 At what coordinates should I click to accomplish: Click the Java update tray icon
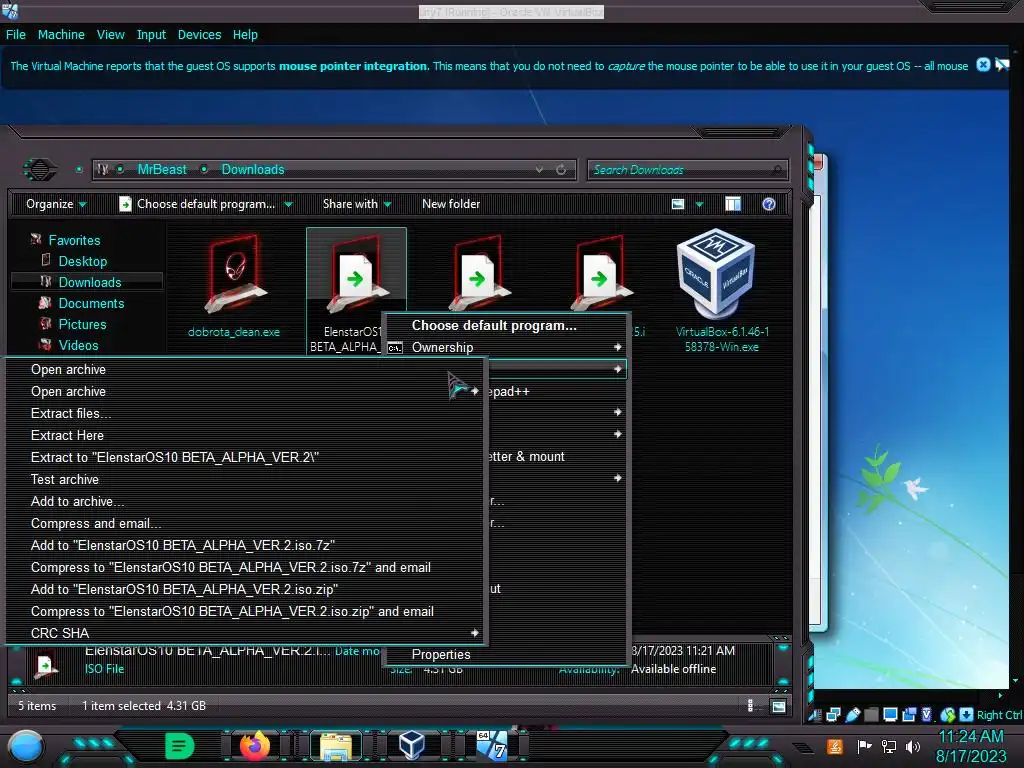coord(834,746)
